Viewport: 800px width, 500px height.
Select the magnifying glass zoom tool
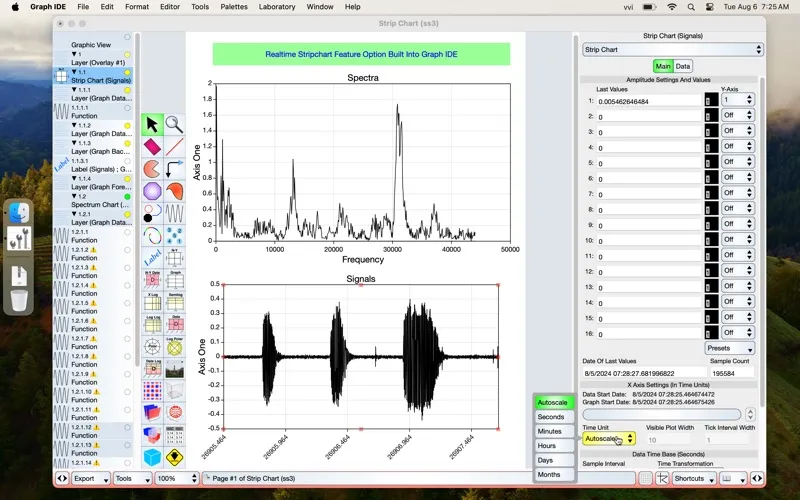174,124
